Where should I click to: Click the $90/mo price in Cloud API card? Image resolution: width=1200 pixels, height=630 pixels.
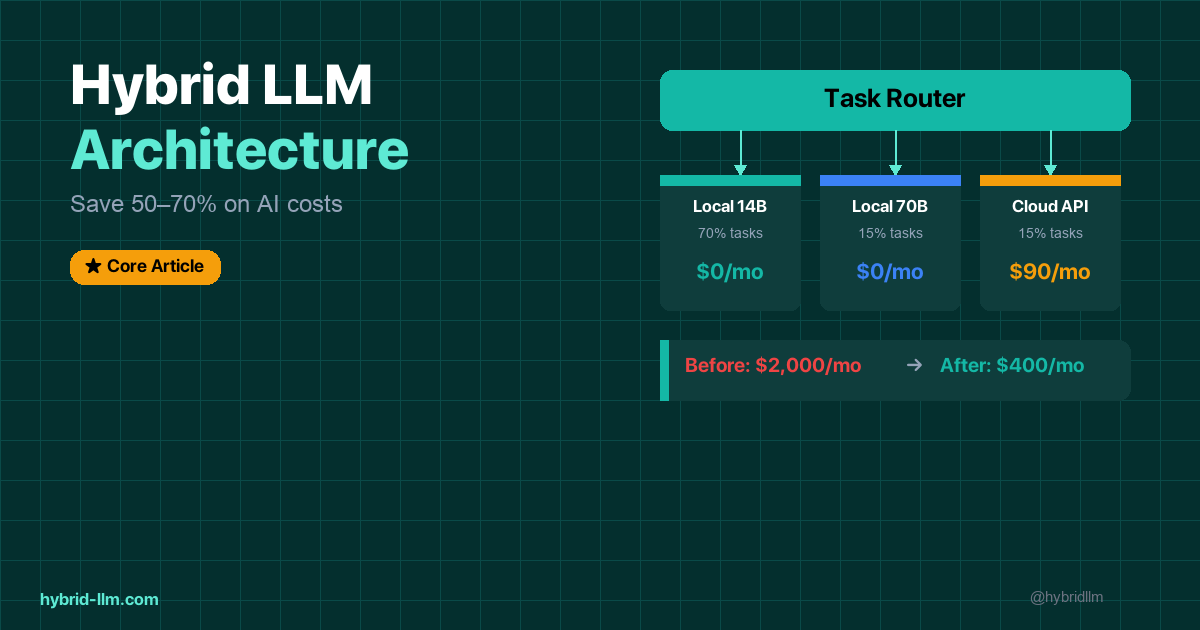click(x=1050, y=272)
